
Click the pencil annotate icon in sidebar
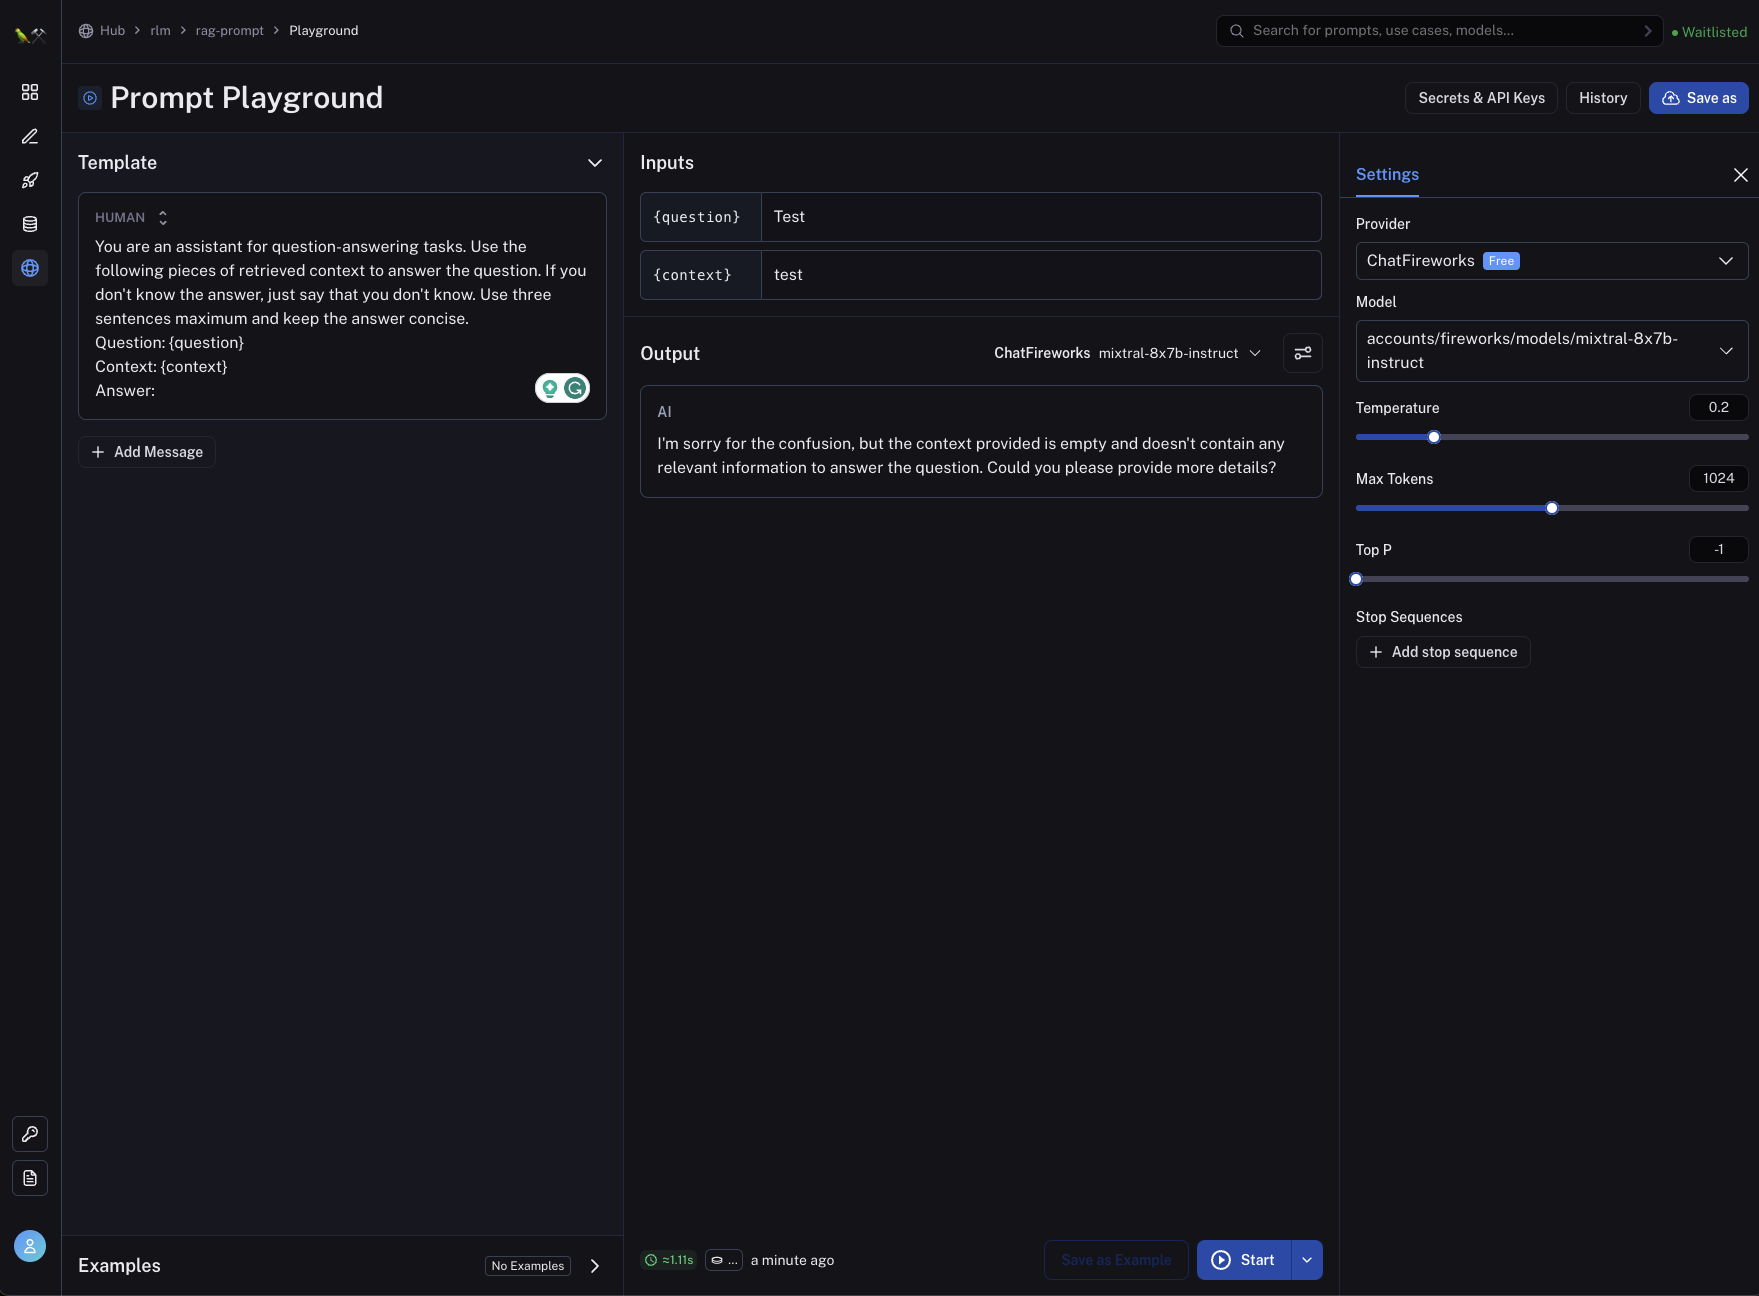(30, 136)
